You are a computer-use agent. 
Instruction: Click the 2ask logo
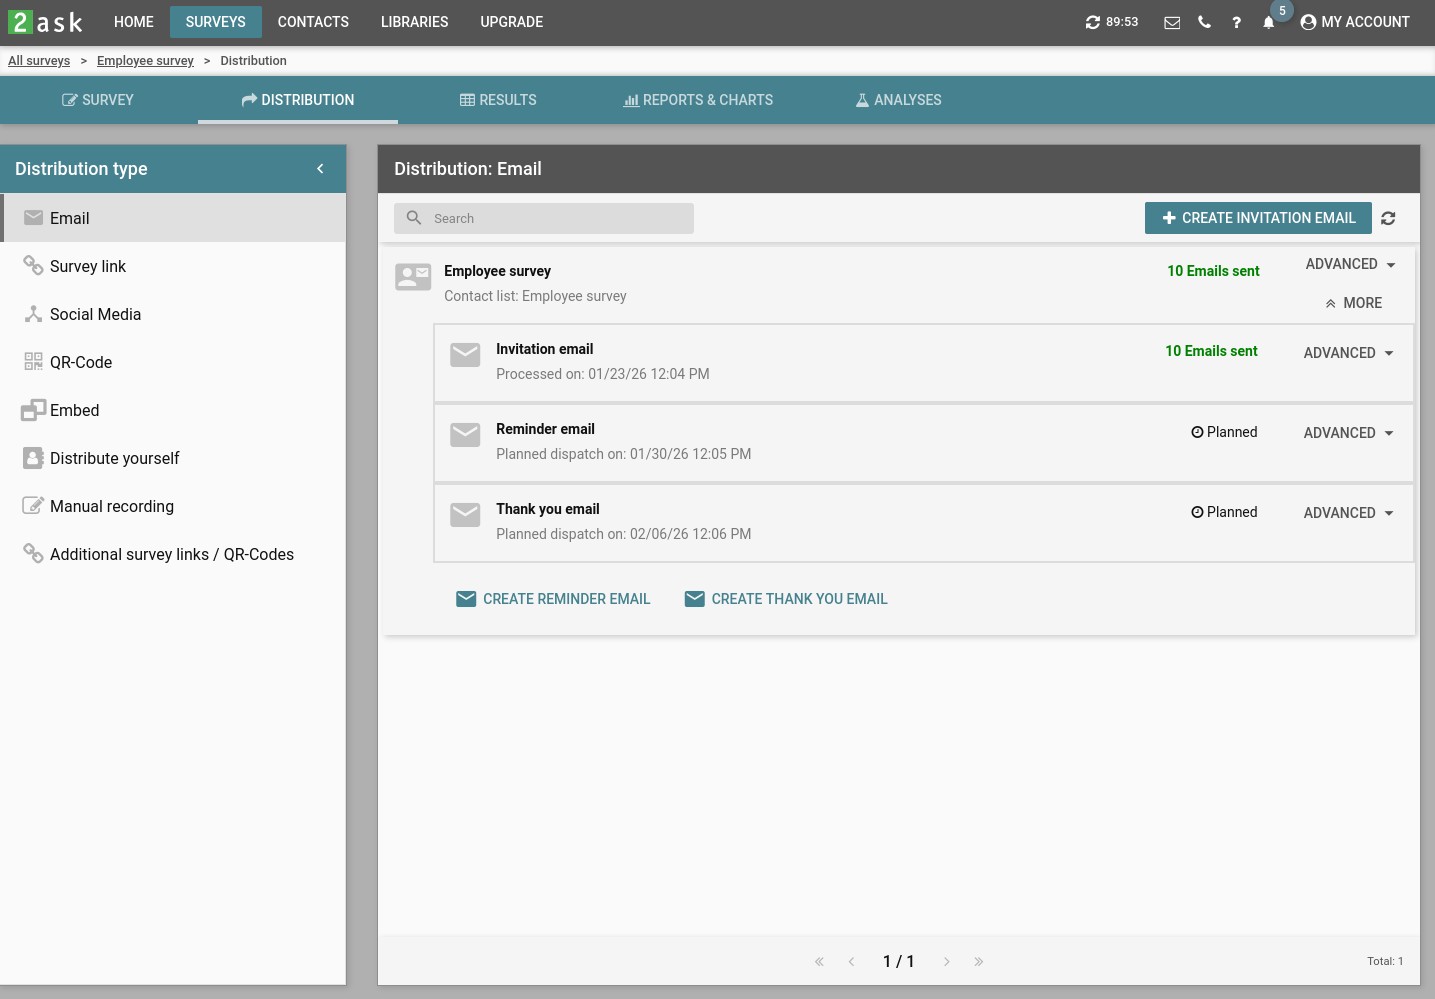tap(46, 22)
